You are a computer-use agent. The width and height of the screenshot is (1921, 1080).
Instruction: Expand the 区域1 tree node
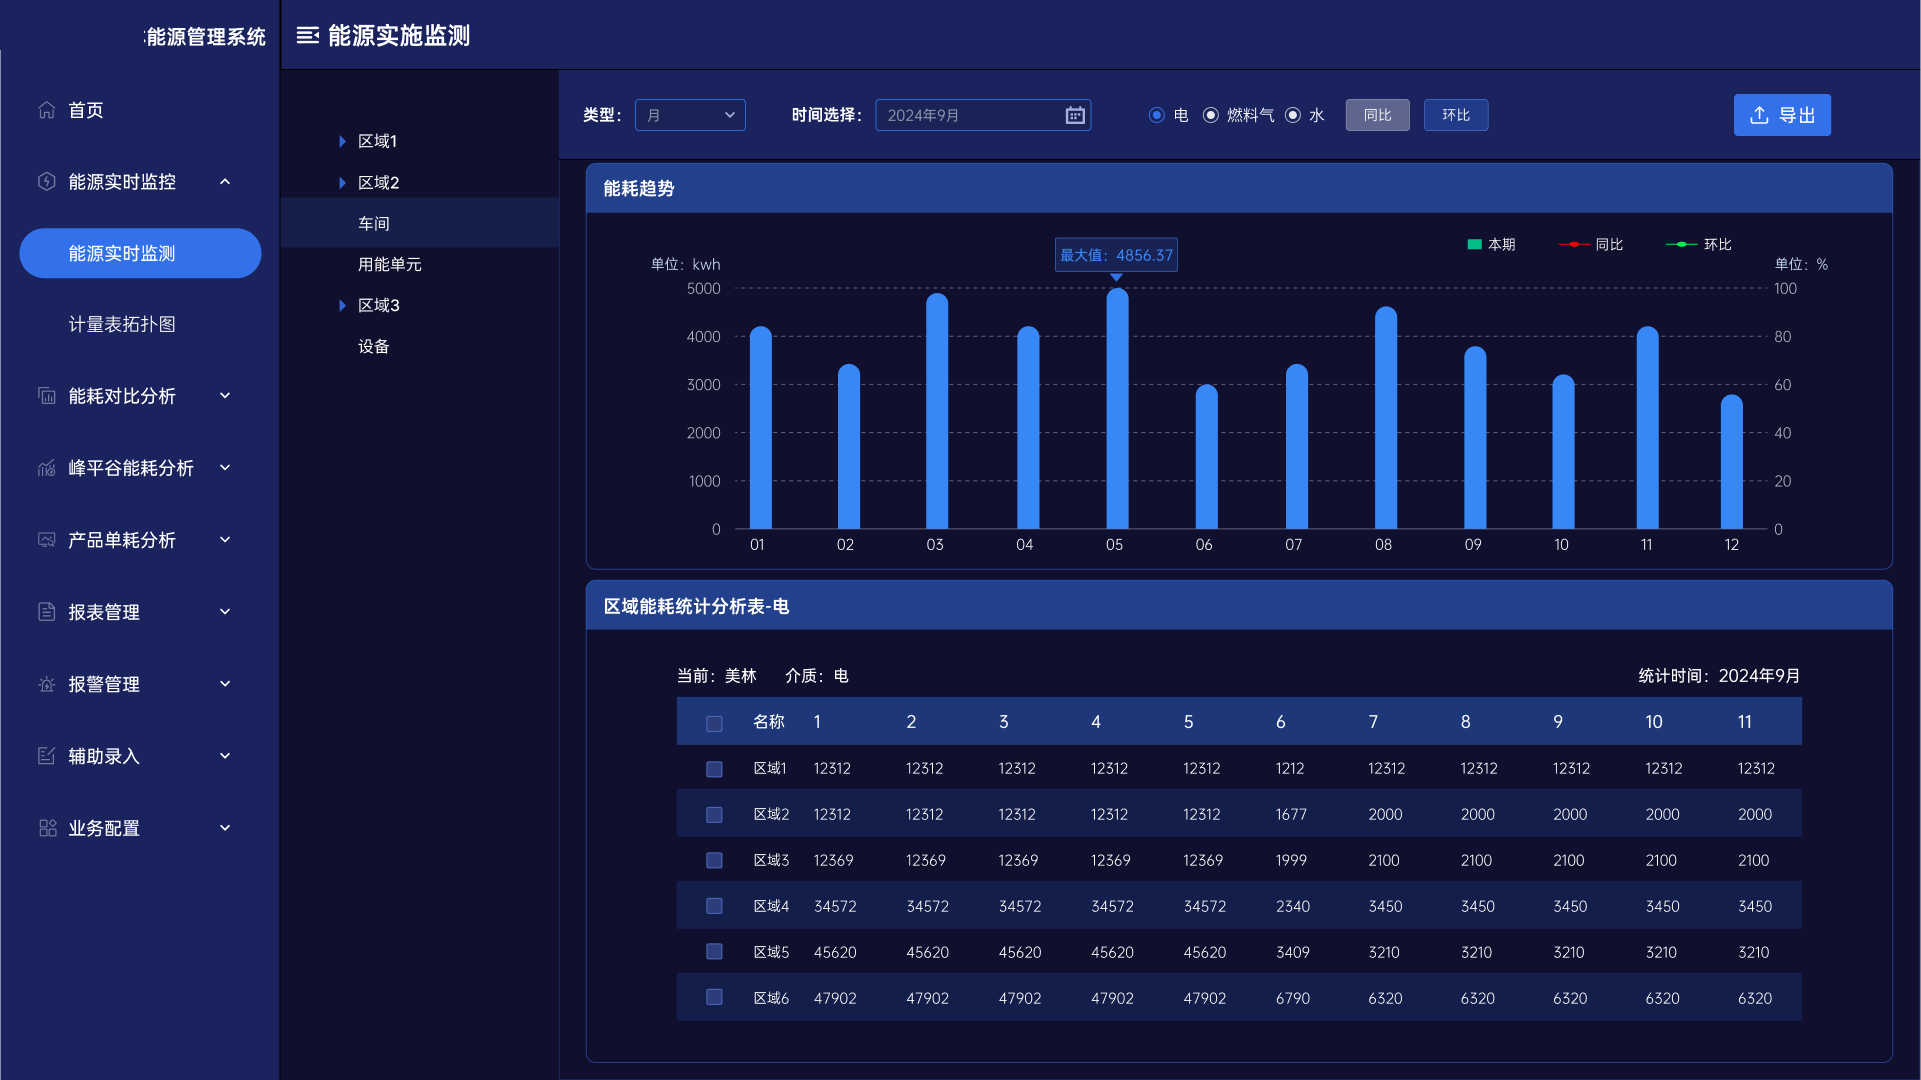pyautogui.click(x=342, y=141)
